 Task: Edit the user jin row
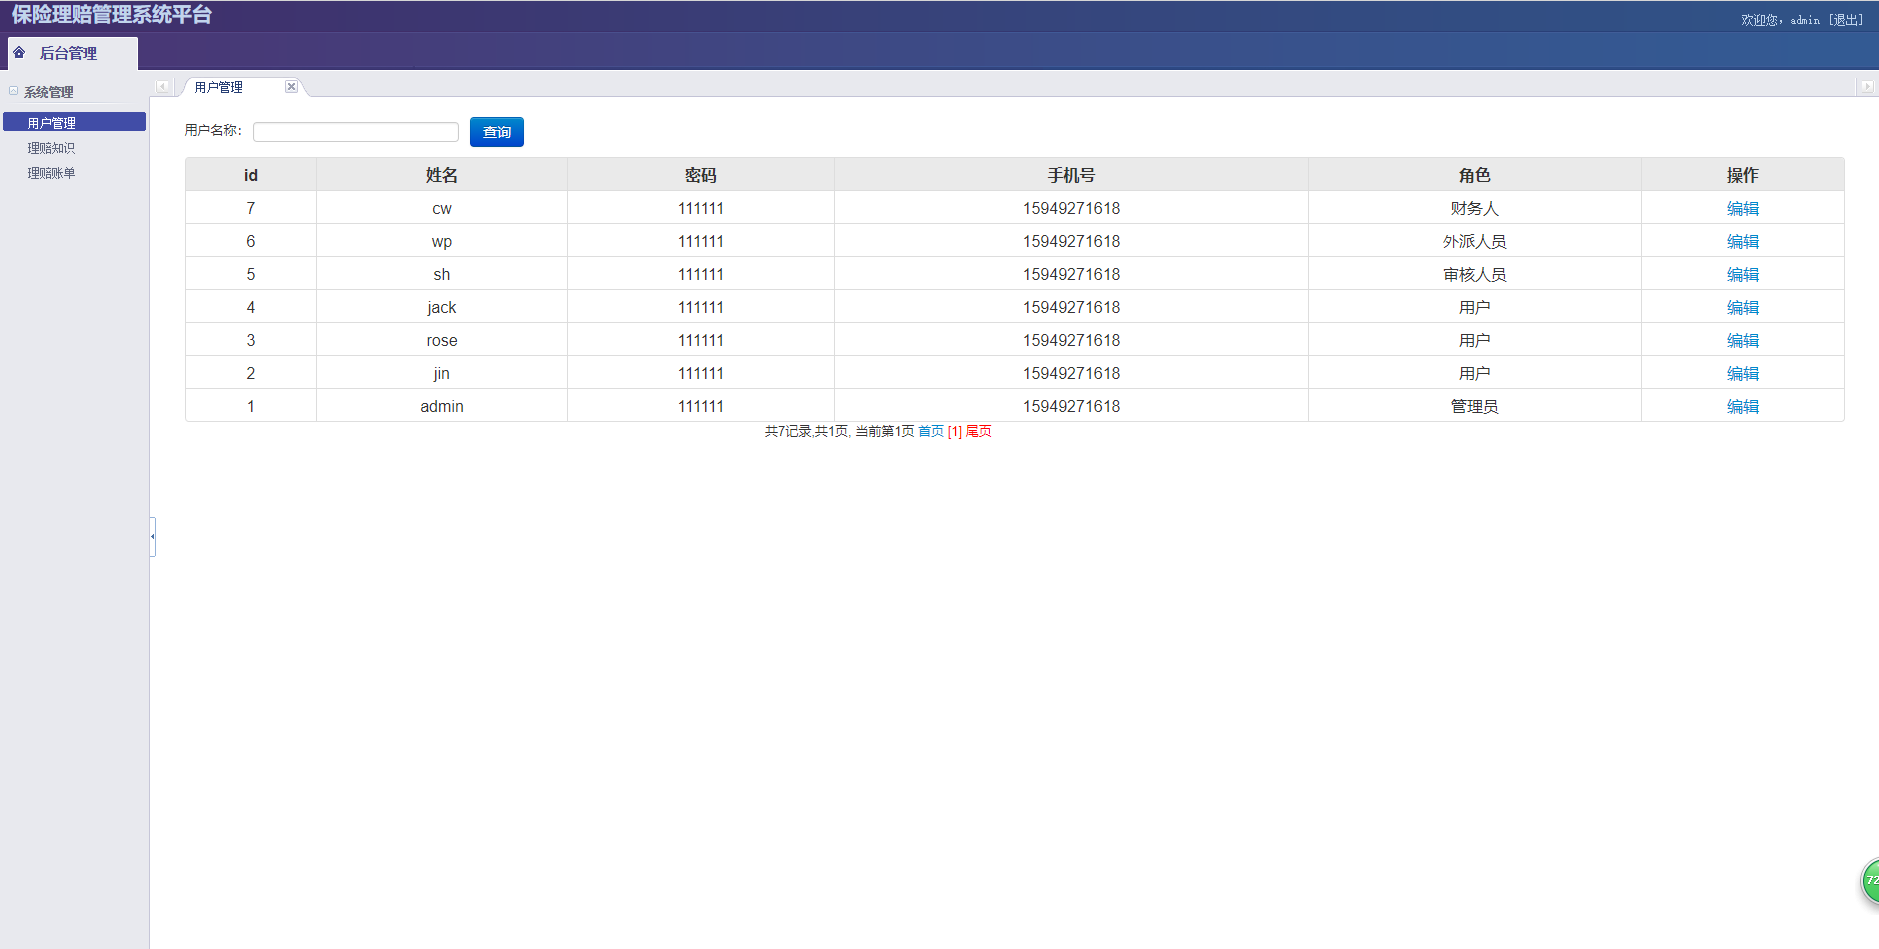pyautogui.click(x=1742, y=373)
